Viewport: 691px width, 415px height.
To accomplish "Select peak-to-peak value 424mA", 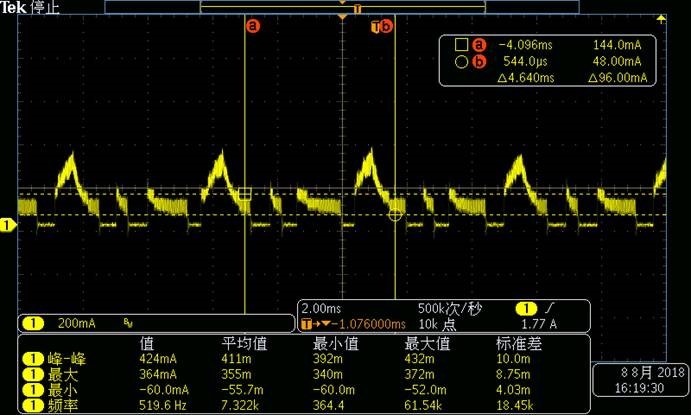I will click(158, 359).
